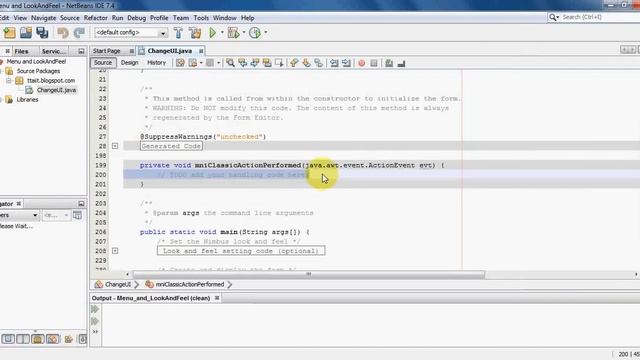Minimize the Navigator panel
This screenshot has width=640, height=360.
(81, 203)
